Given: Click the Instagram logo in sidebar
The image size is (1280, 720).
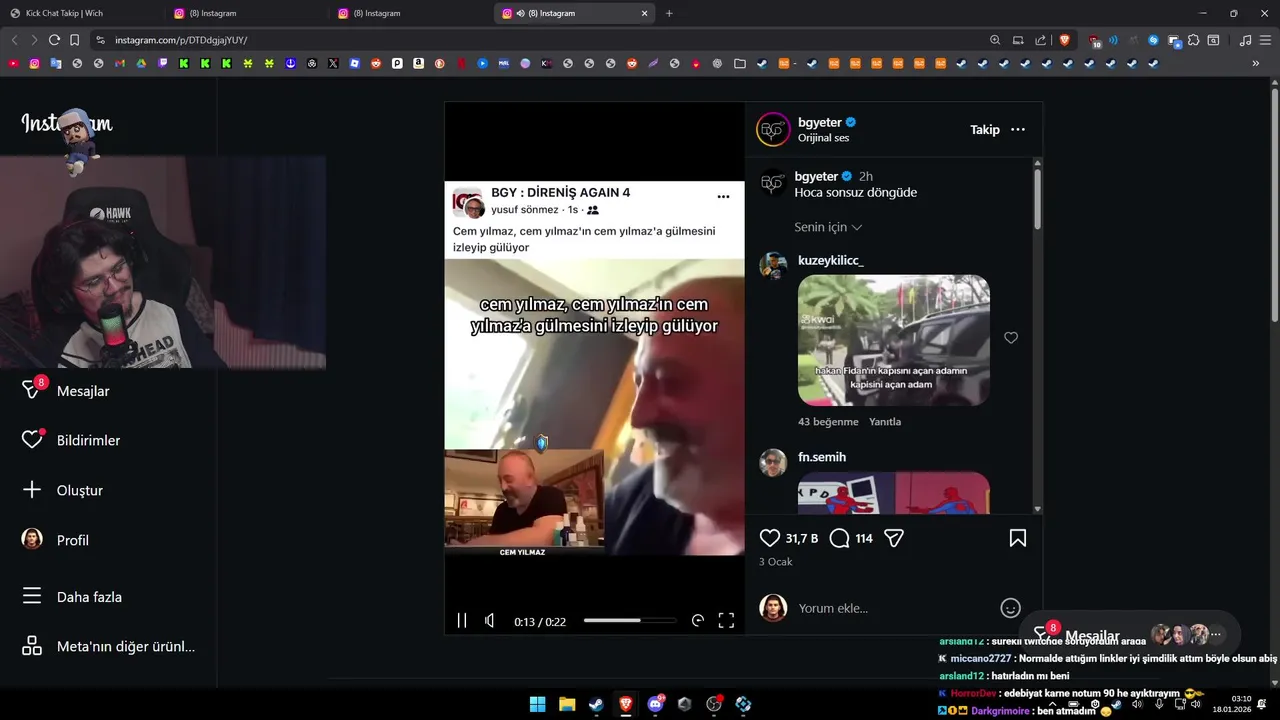Looking at the screenshot, I should click(67, 124).
